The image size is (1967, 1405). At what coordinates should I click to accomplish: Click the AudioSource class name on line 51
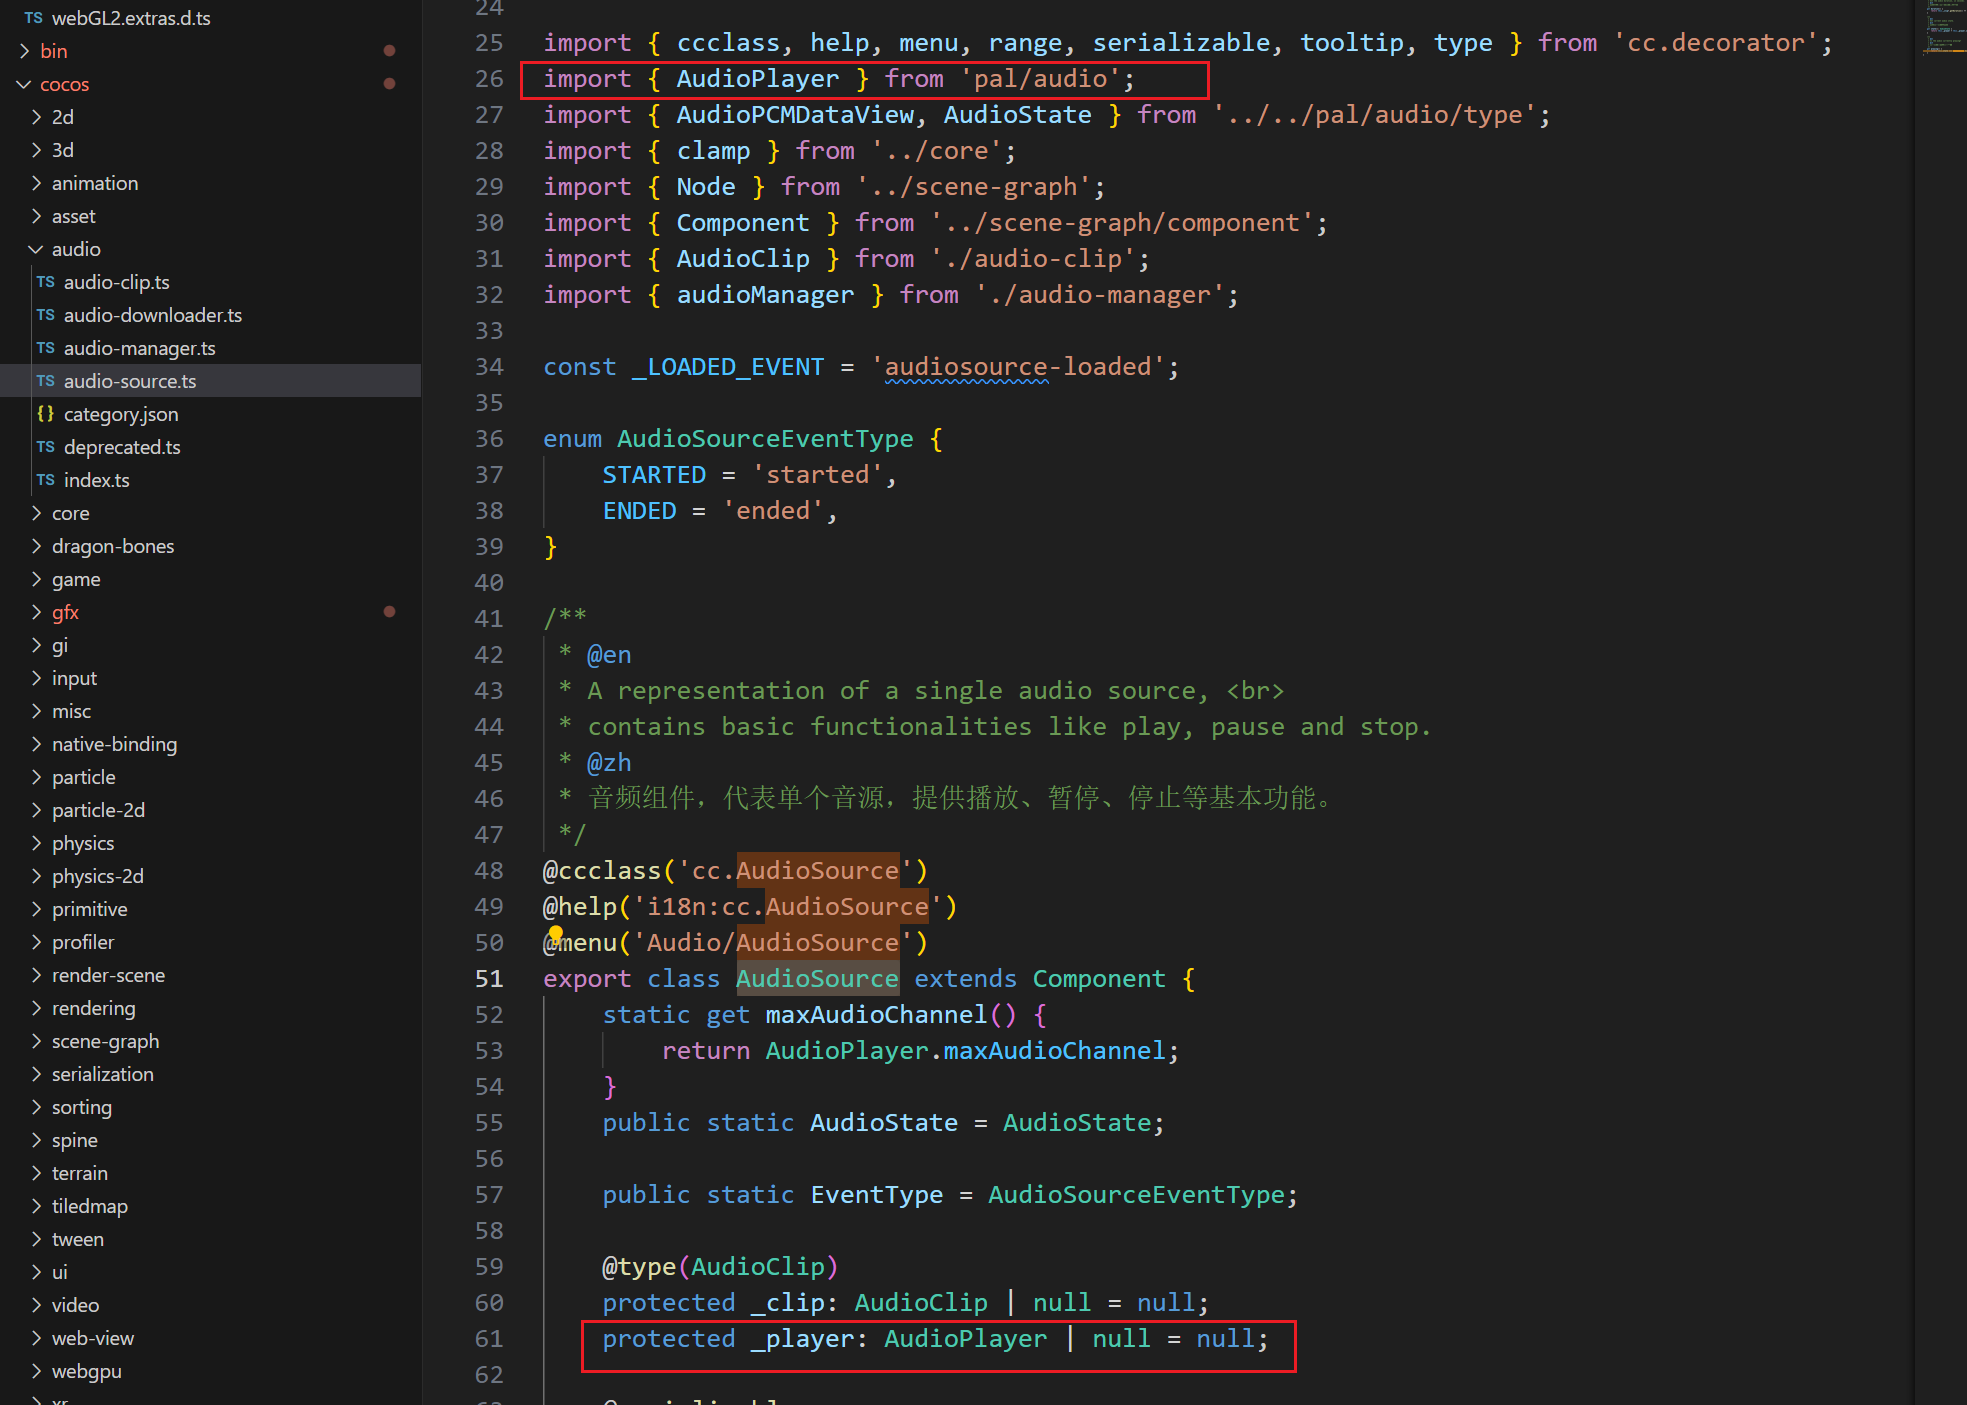(817, 979)
